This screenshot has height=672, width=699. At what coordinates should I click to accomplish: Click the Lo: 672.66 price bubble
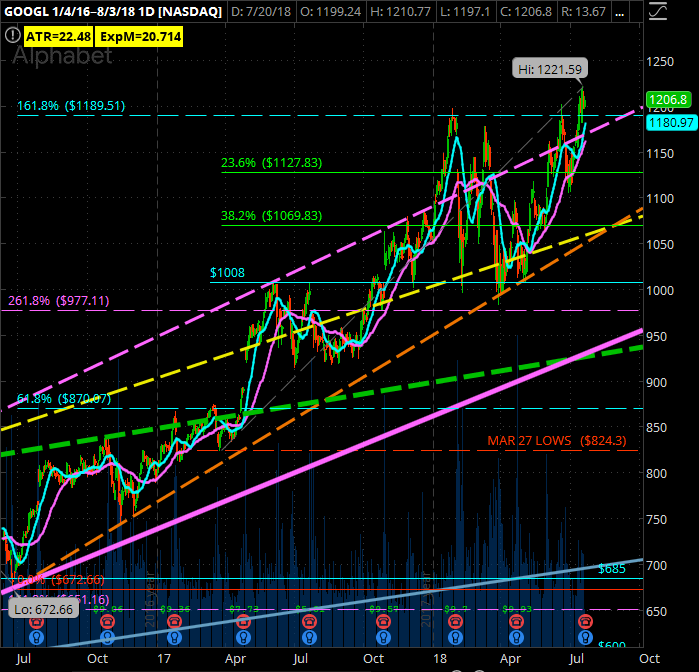[44, 609]
